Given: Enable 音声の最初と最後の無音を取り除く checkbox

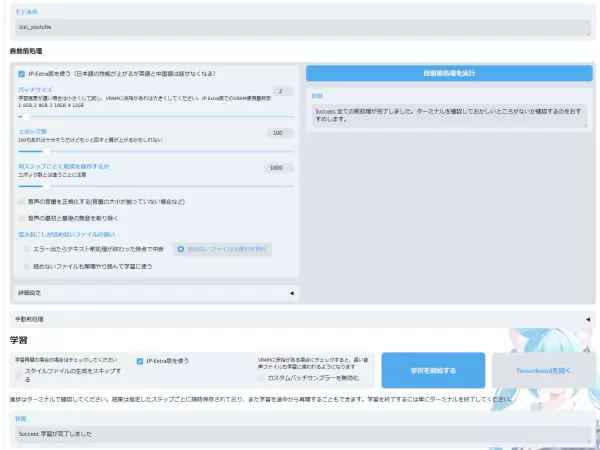Looking at the screenshot, I should point(21,218).
